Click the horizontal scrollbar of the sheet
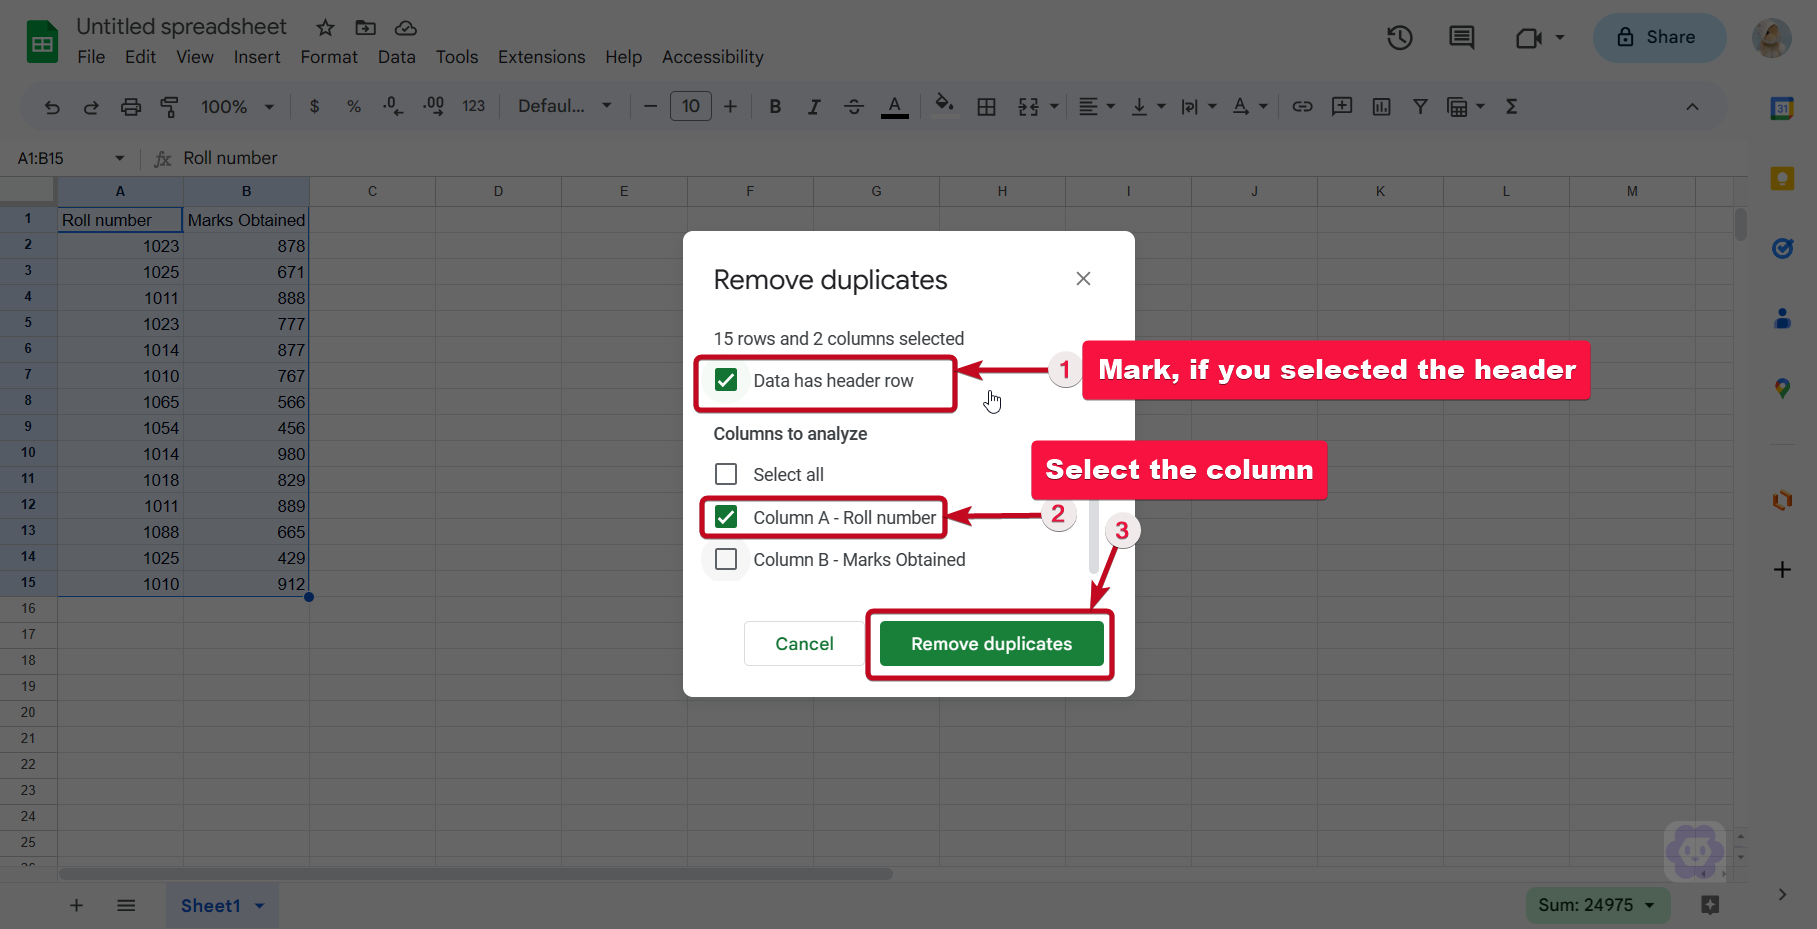 point(476,874)
